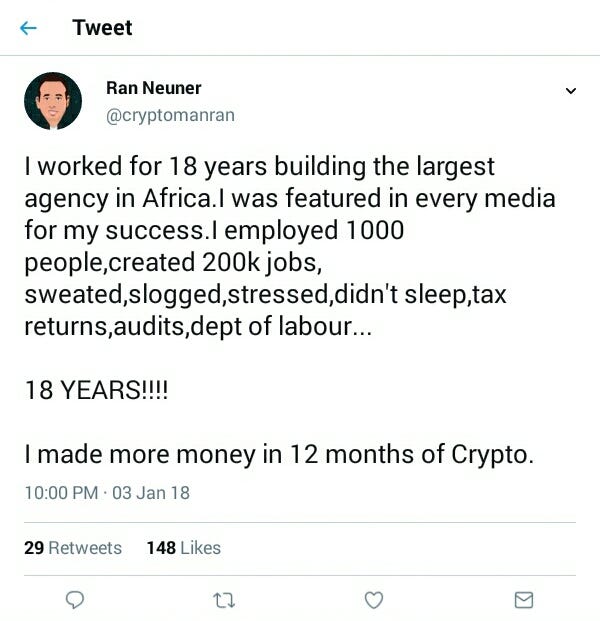Viewport: 600px width, 621px height.
Task: Click the Tweet header title
Action: click(102, 28)
